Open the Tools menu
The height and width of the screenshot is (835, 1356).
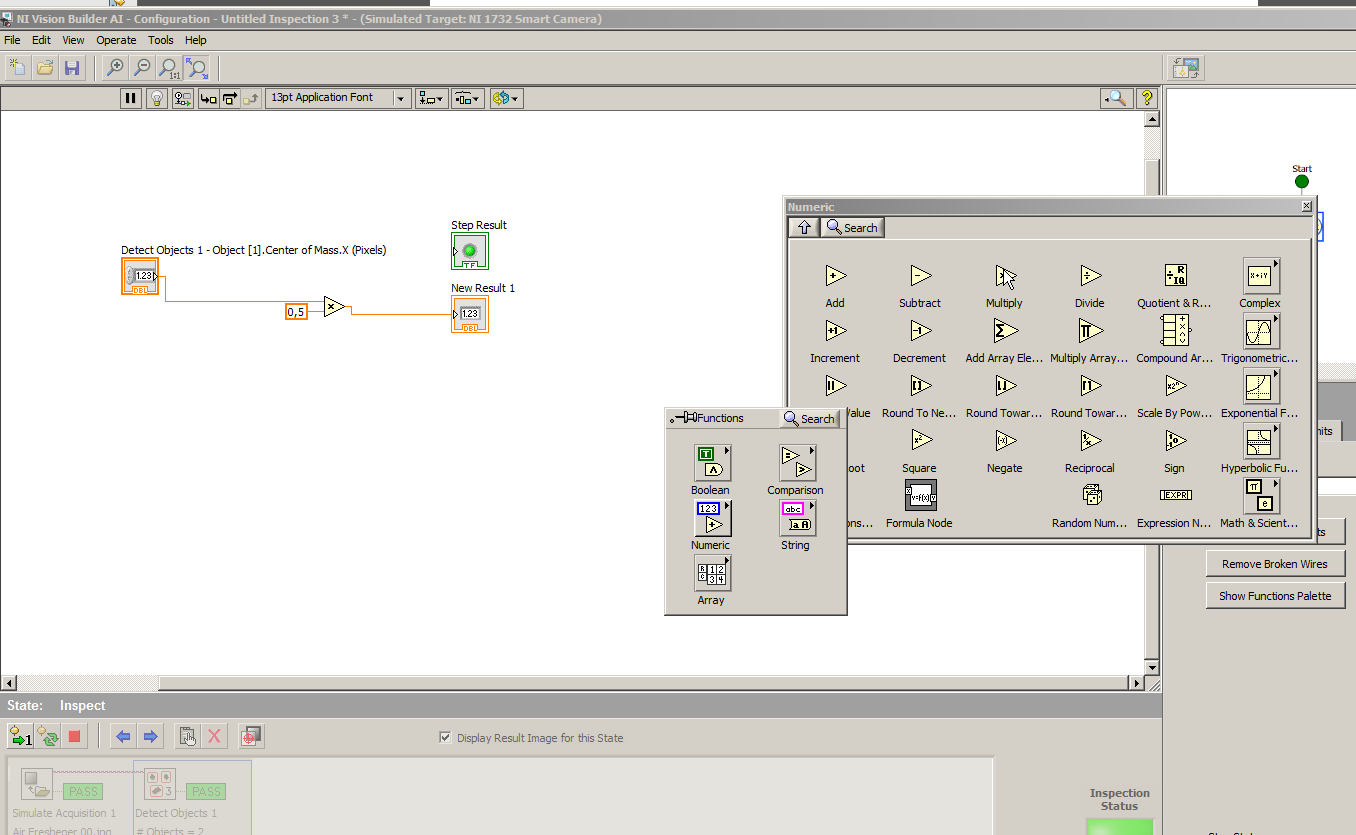point(160,40)
